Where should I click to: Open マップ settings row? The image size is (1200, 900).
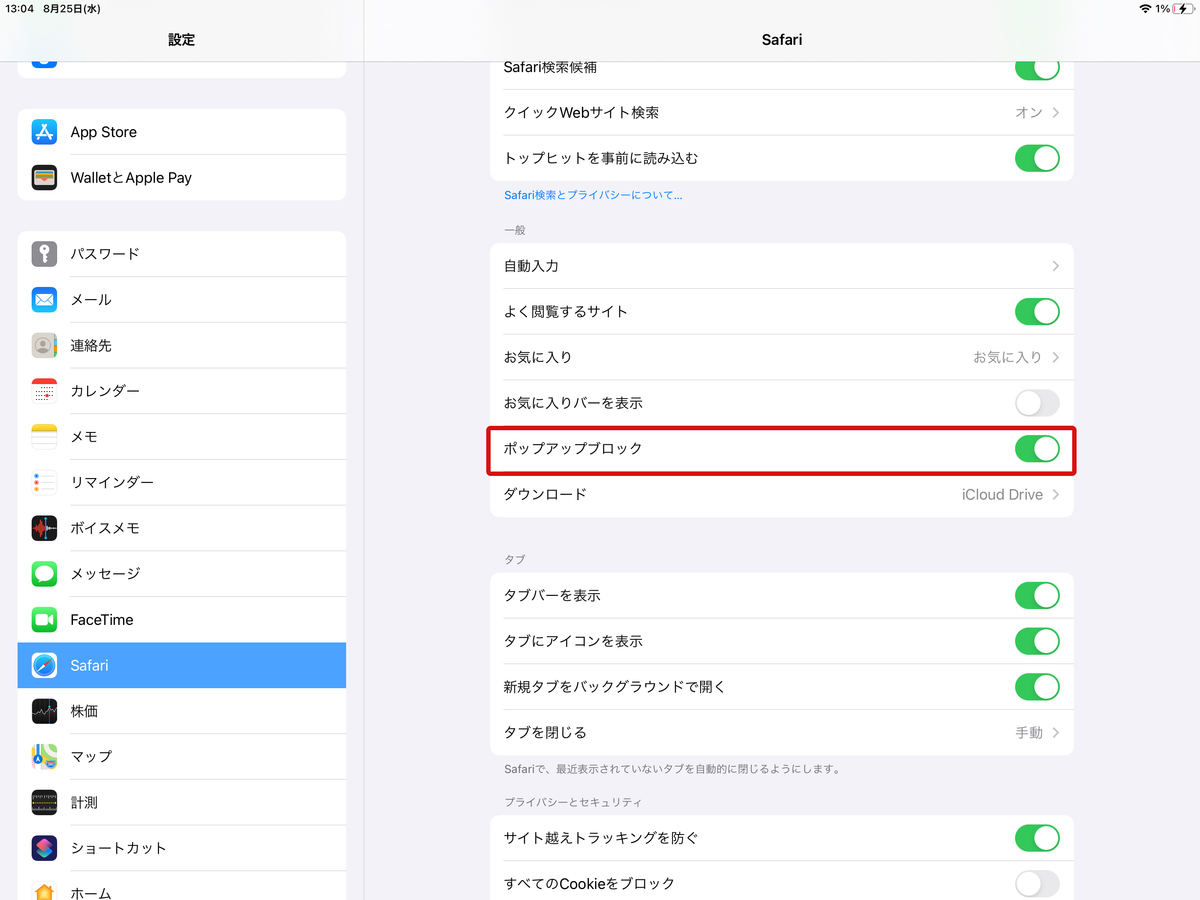tap(182, 757)
